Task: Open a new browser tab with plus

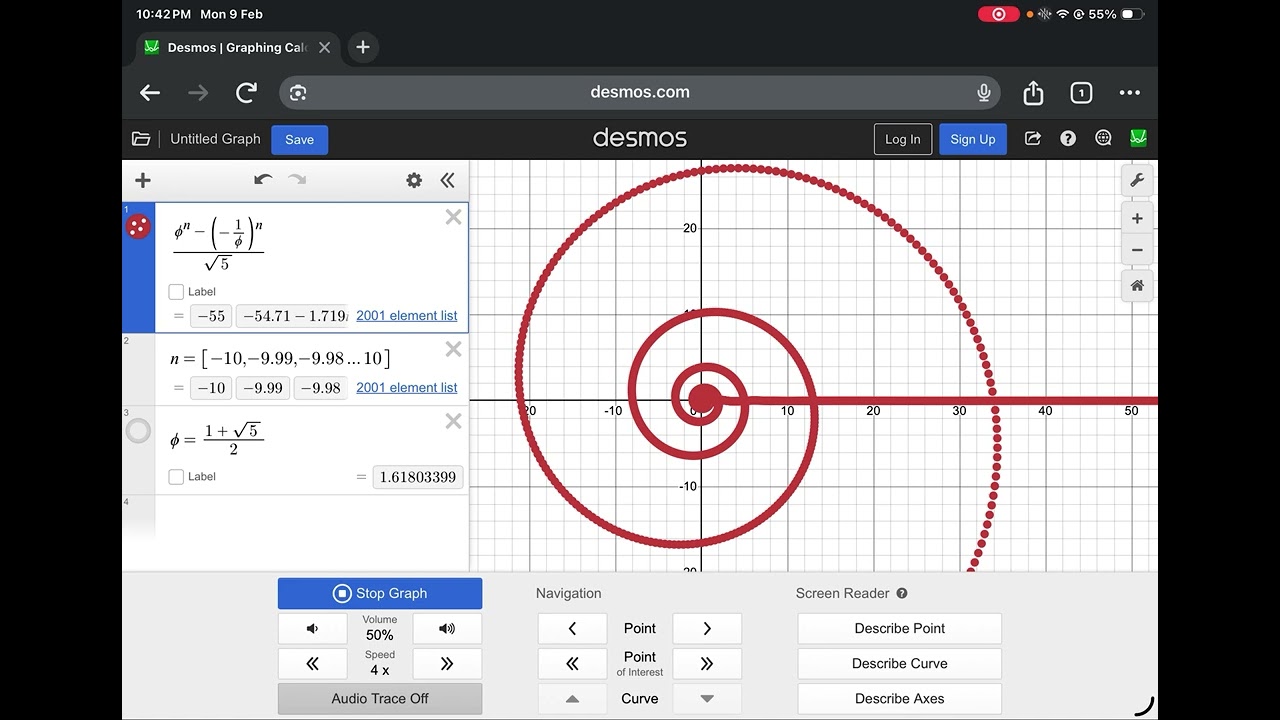Action: 363,47
